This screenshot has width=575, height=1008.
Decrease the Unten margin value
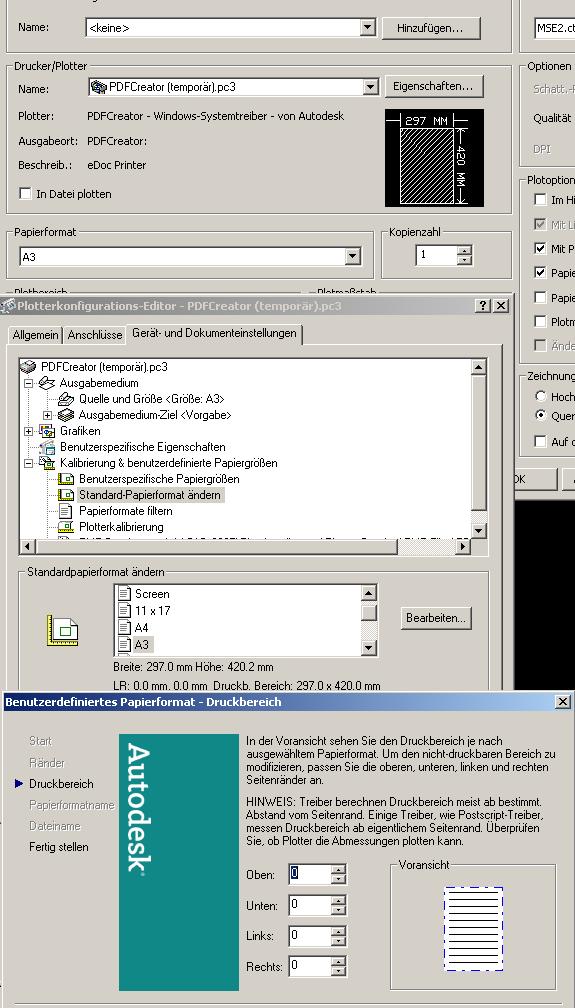pos(338,911)
